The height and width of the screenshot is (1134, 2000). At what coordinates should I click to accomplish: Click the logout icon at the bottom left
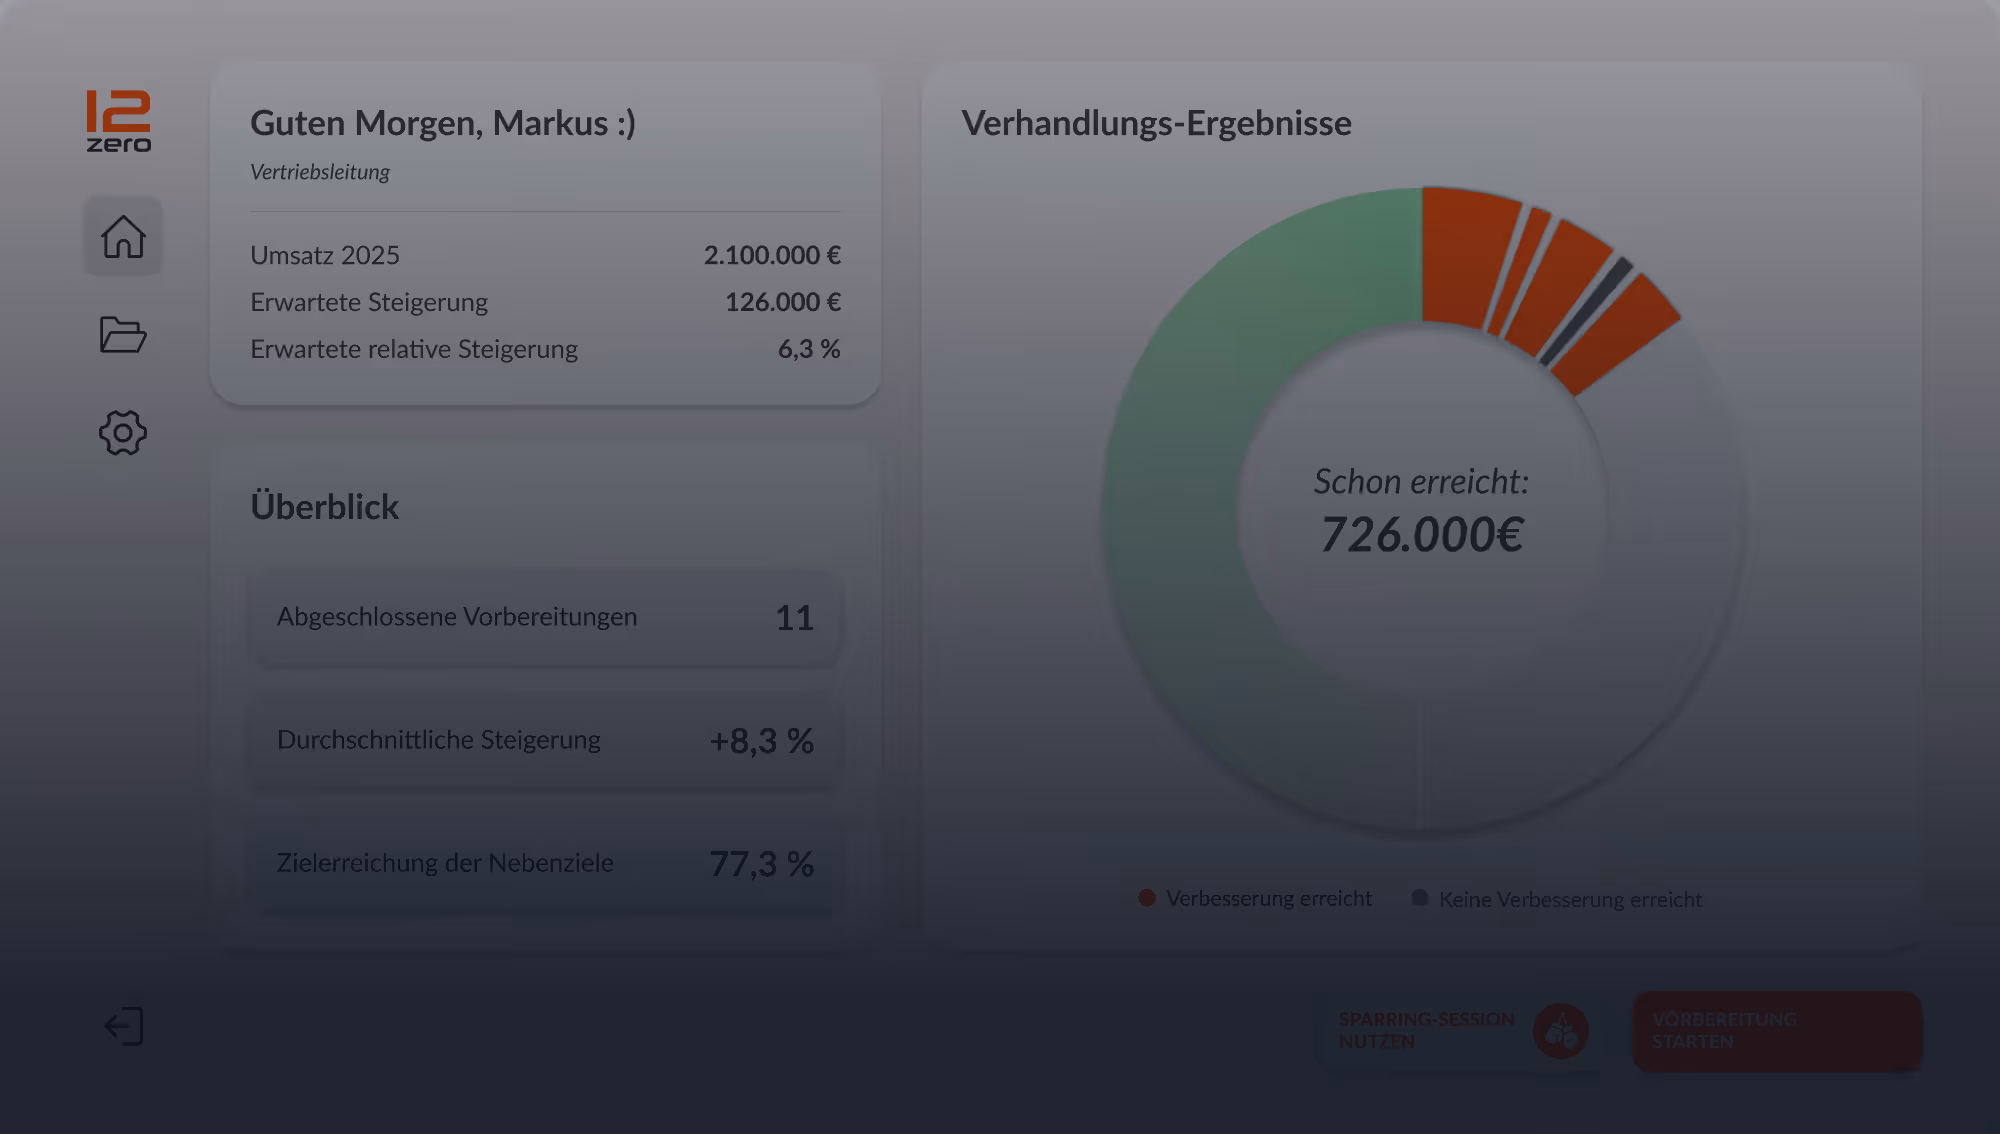click(124, 1025)
